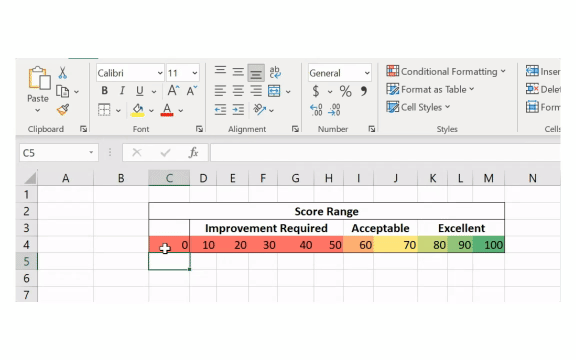This screenshot has height=360, width=576.
Task: Increase font size with large A
Action: click(173, 90)
